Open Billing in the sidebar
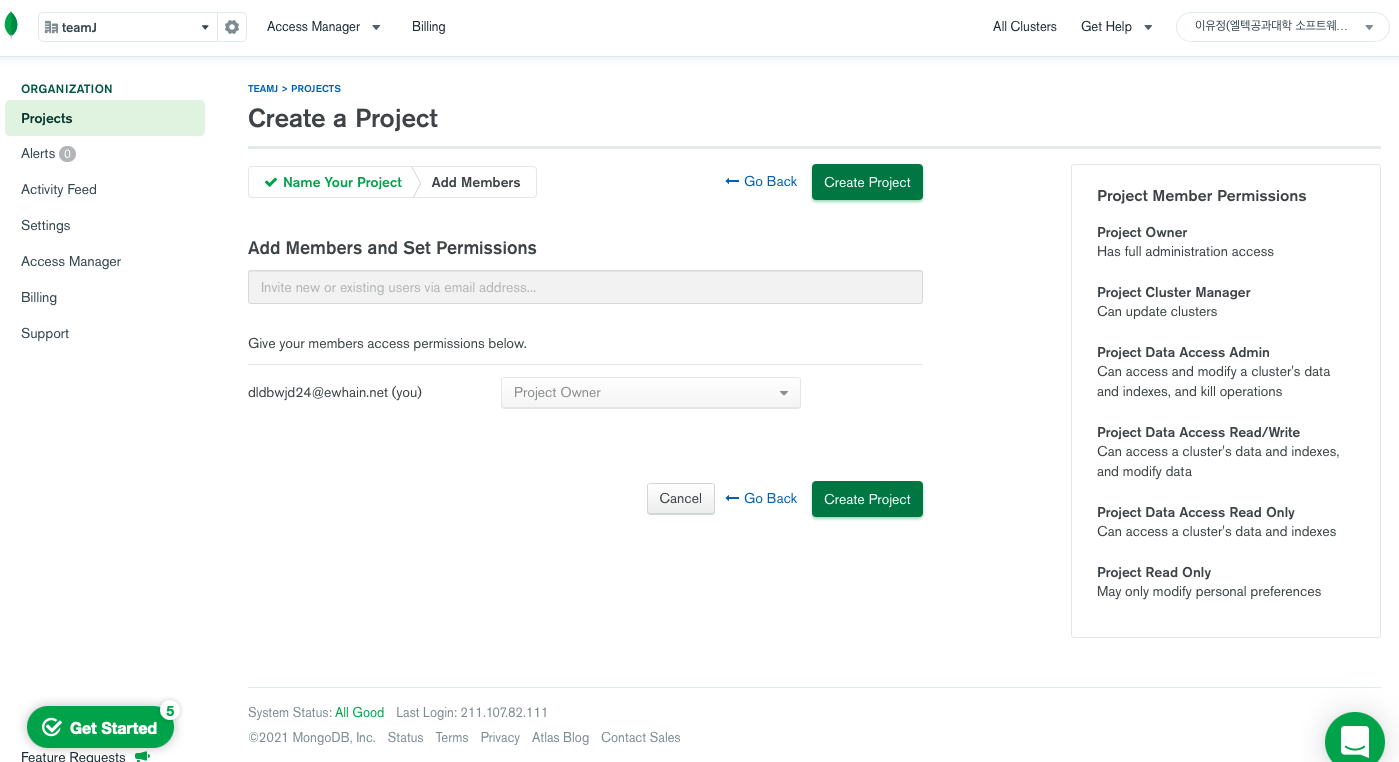The height and width of the screenshot is (762, 1399). click(39, 298)
